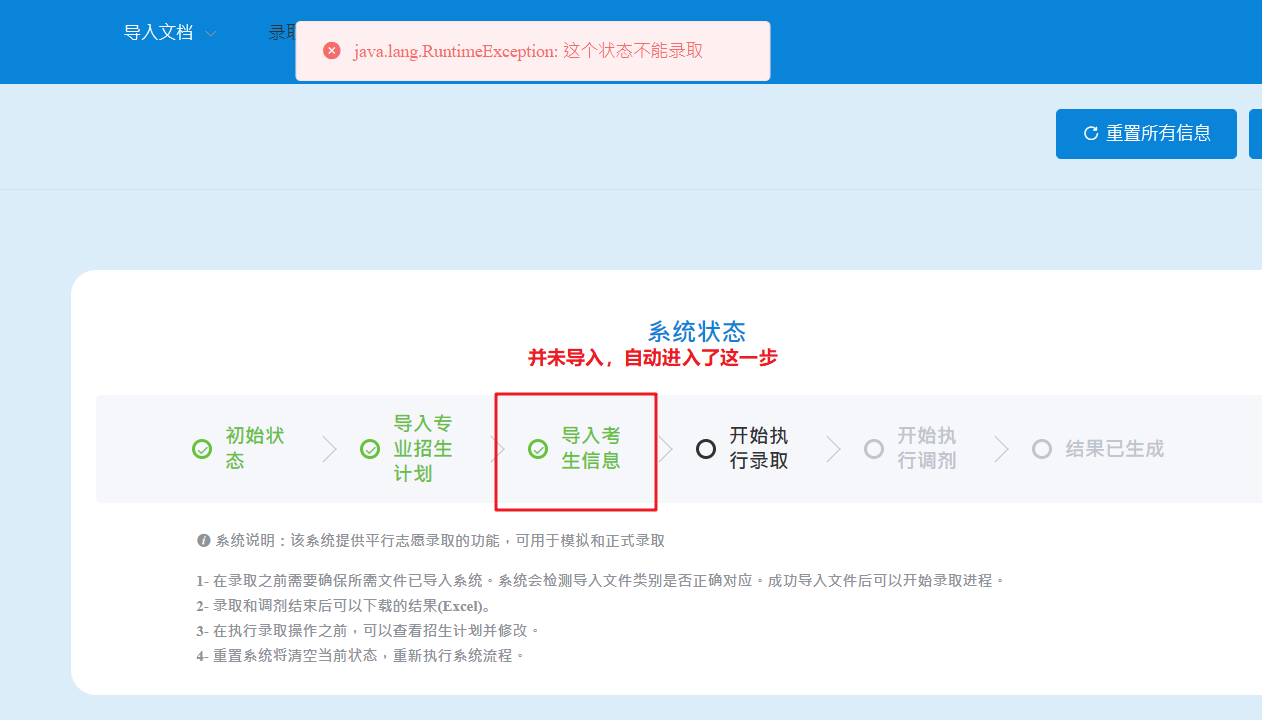Image resolution: width=1262 pixels, height=720 pixels.
Task: Click the red-boxed 导入考生信息 stage
Action: [576, 449]
